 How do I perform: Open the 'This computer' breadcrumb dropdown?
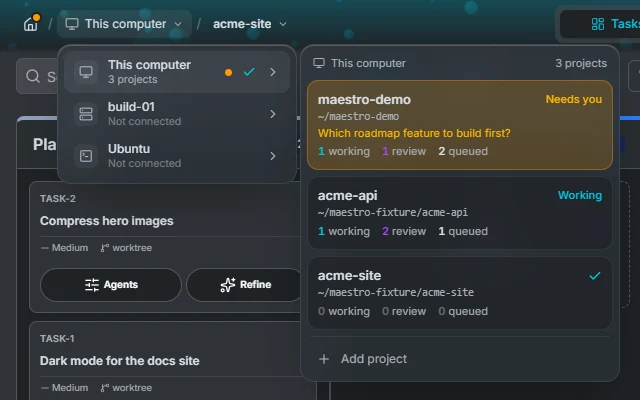124,24
